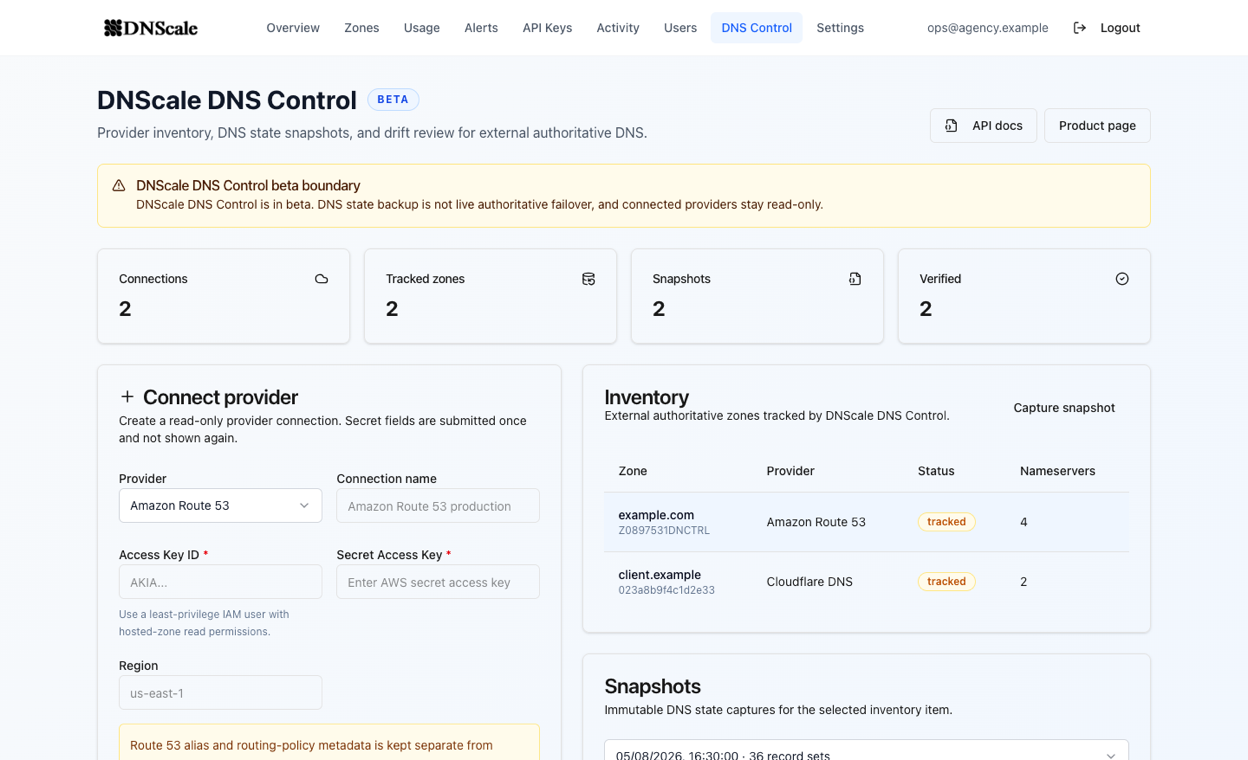
Task: Click the Zone column header
Action: [x=633, y=471]
